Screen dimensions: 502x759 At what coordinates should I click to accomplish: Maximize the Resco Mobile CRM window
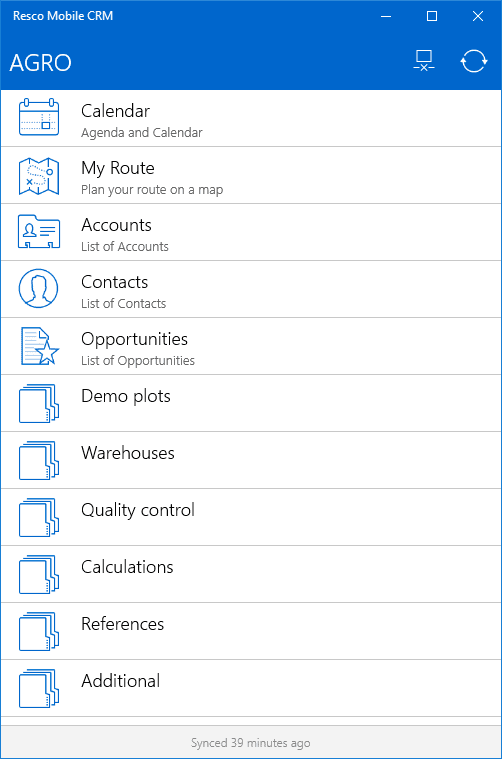click(432, 16)
